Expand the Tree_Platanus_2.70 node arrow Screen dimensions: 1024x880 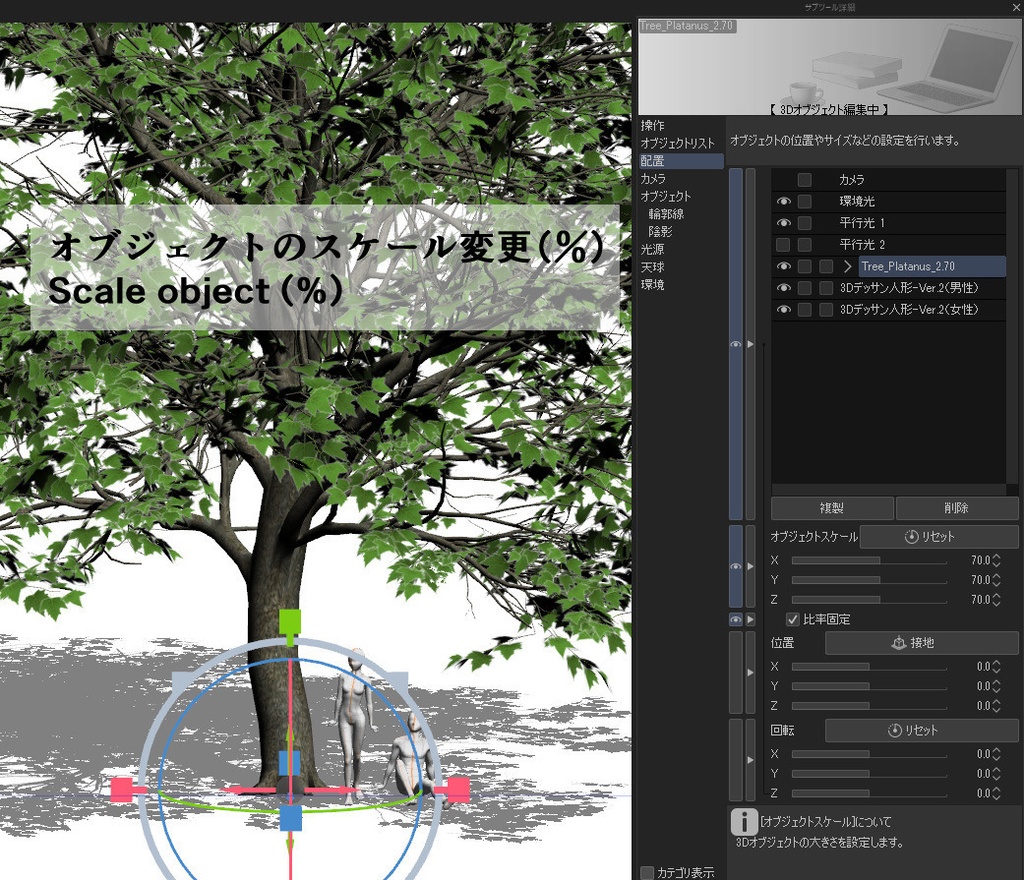point(848,266)
